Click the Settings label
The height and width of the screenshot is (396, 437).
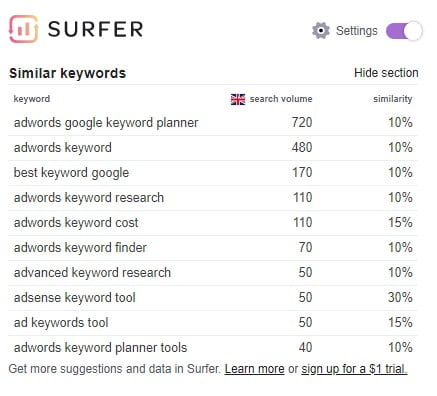[x=357, y=31]
